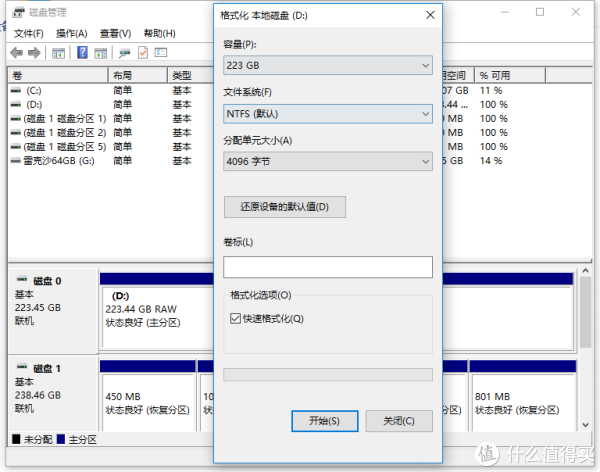Click the 14 % free value for G:
This screenshot has height=472, width=600.
[491, 161]
